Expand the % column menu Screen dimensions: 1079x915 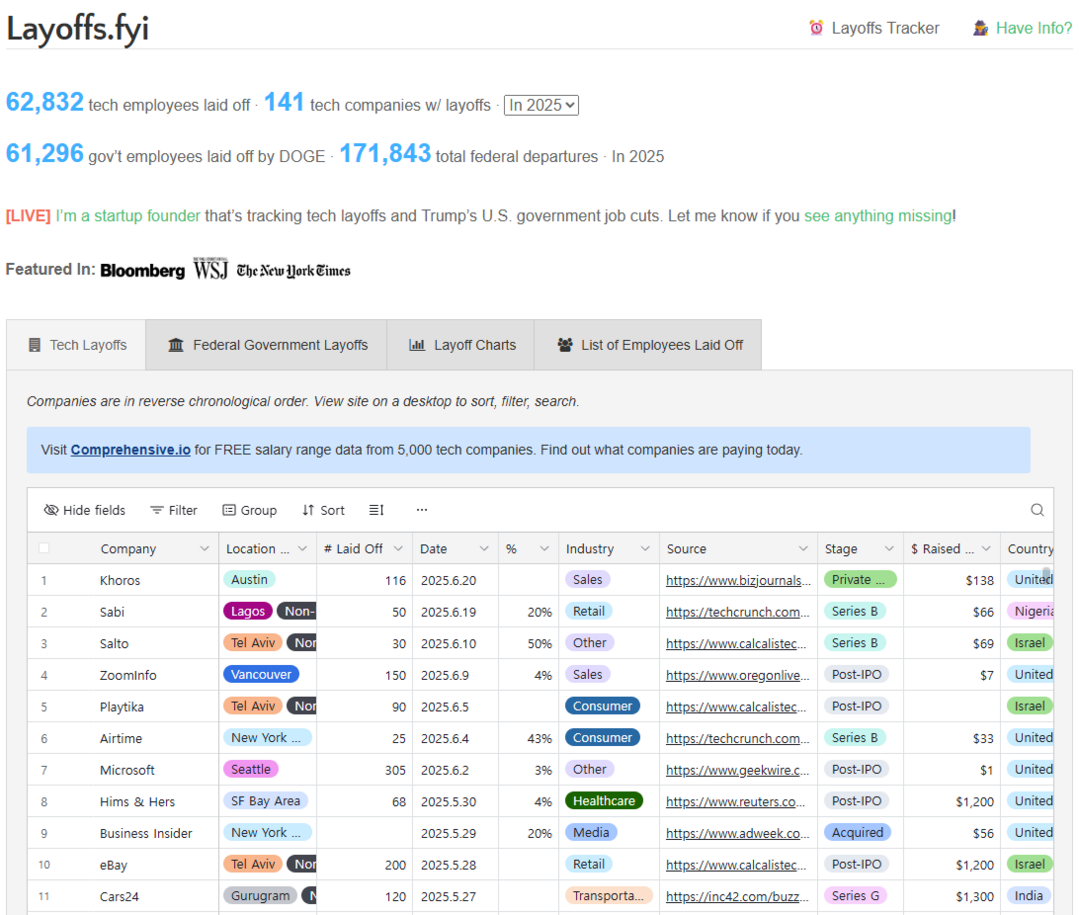(544, 548)
